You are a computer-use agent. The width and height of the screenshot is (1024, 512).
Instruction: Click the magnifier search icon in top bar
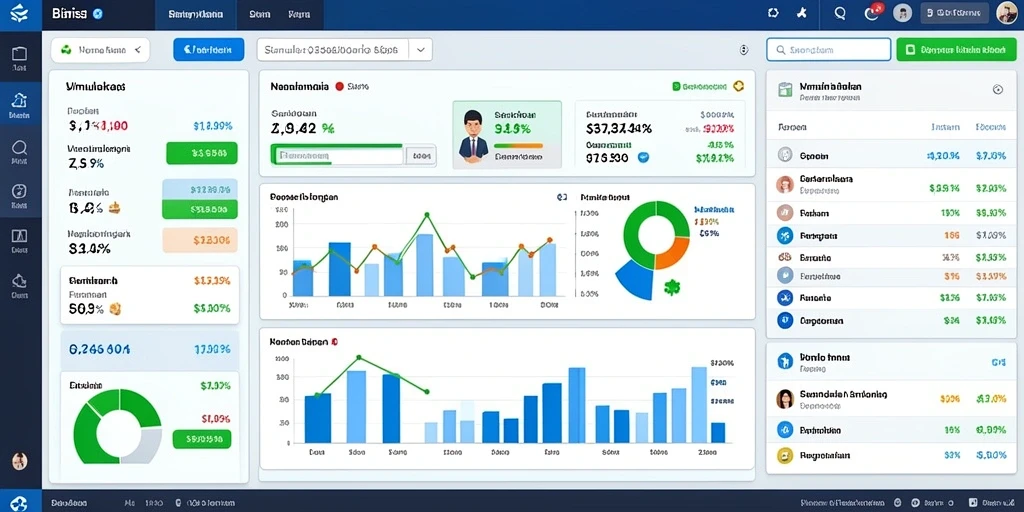pos(840,13)
